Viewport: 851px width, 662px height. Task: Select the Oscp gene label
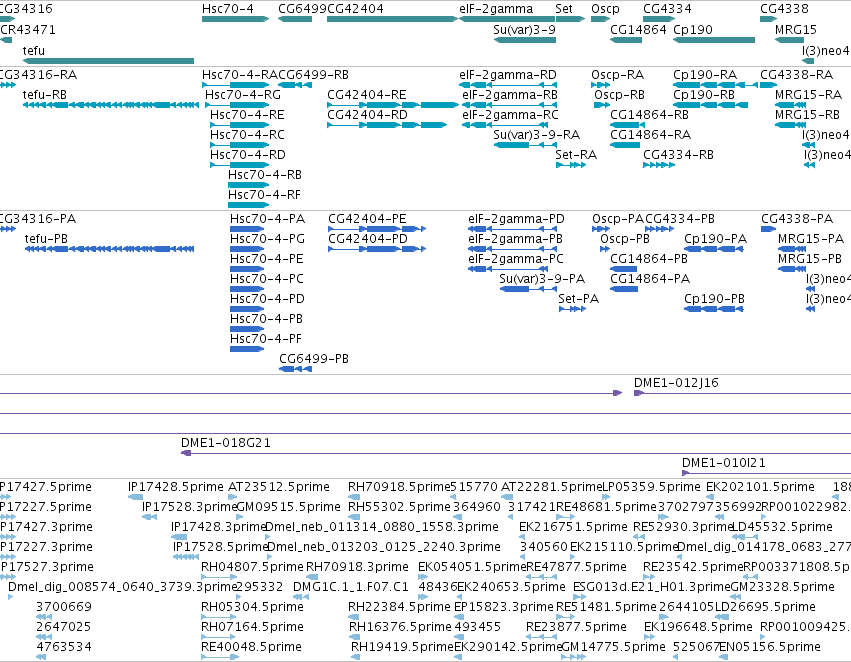coord(605,9)
